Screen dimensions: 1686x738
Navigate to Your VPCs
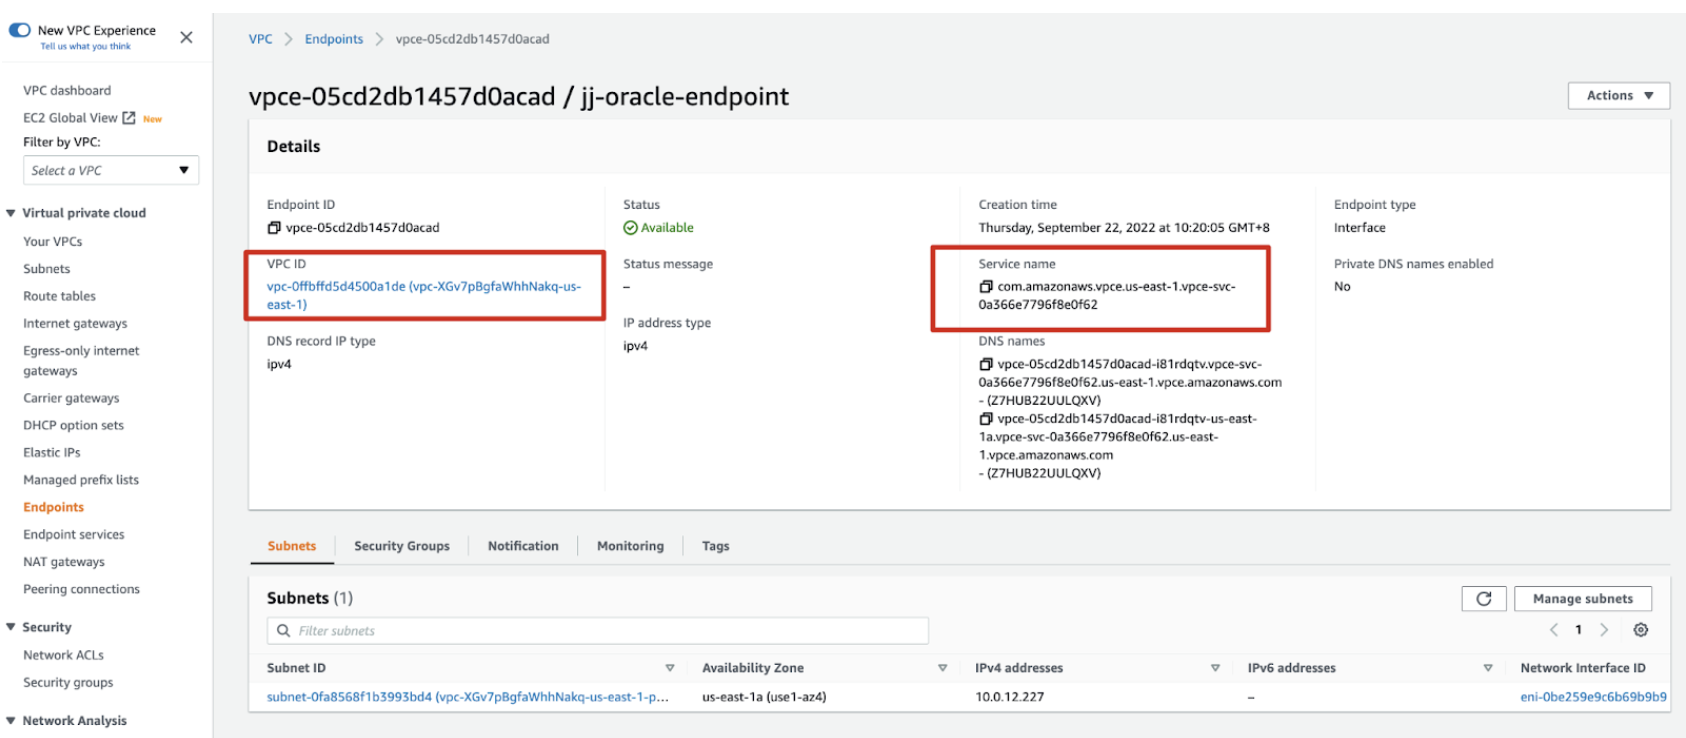coord(53,242)
